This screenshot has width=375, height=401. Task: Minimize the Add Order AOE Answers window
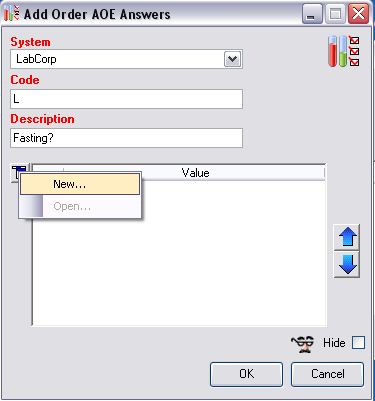tap(312, 14)
